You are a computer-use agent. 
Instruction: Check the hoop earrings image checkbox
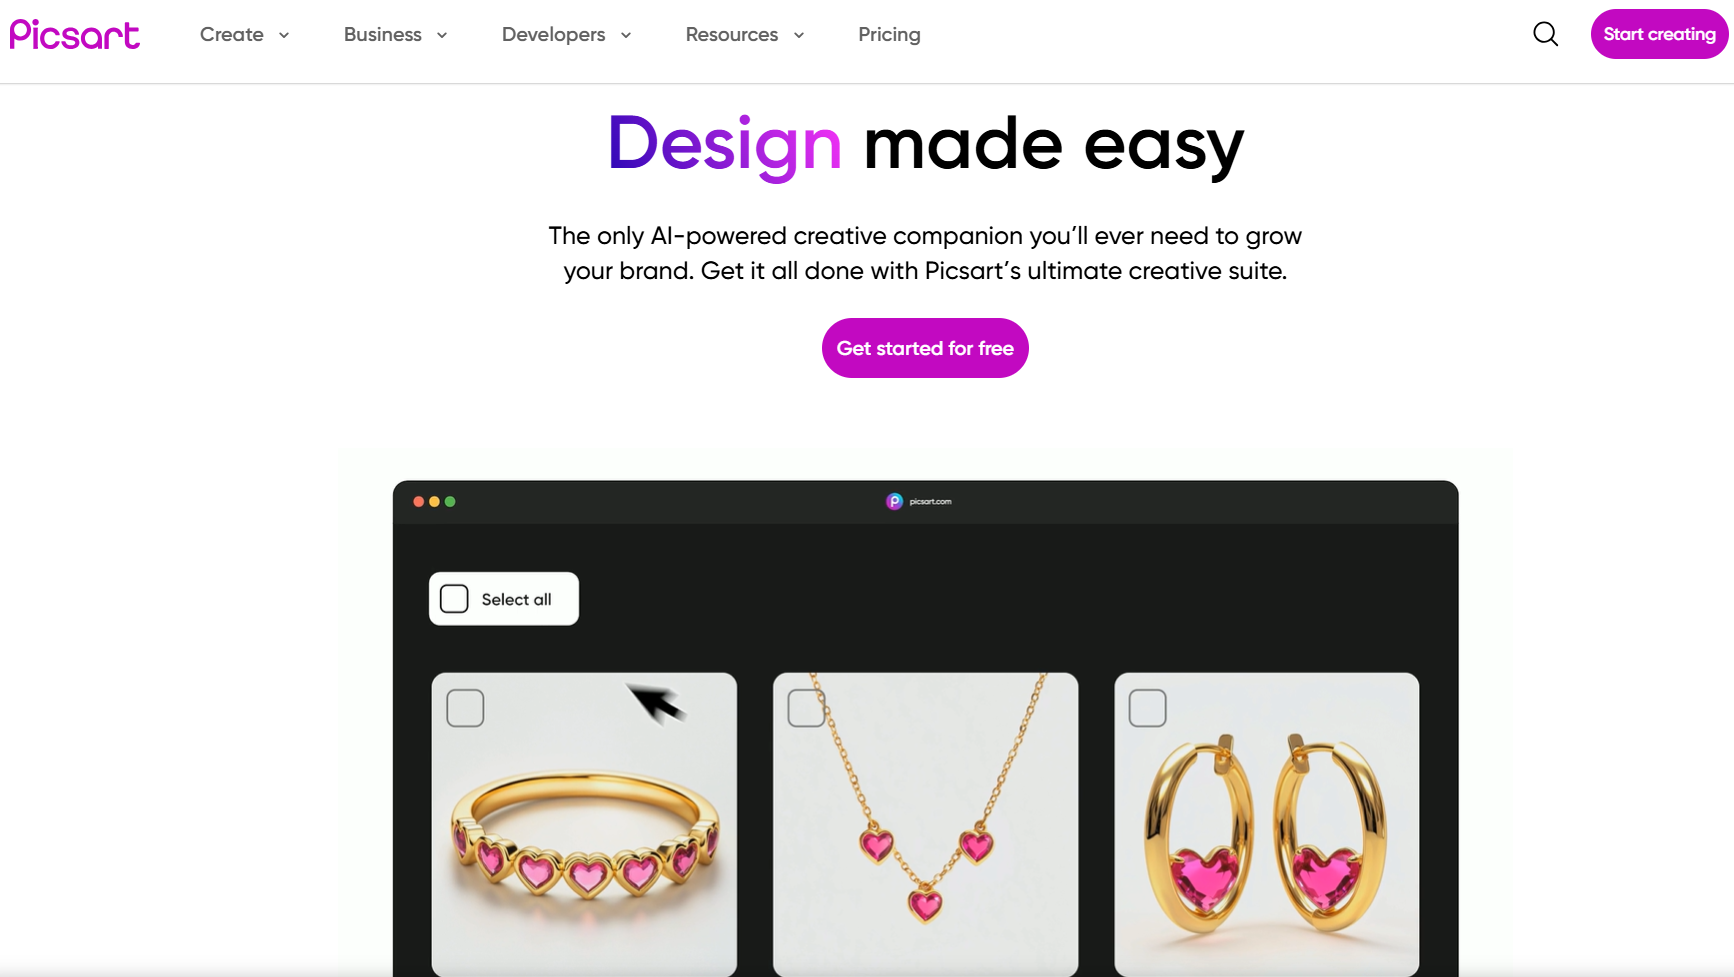[1147, 708]
